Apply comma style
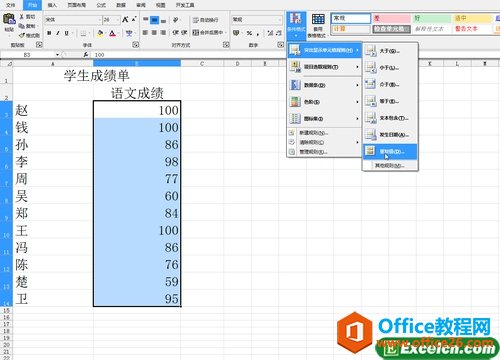The width and height of the screenshot is (500, 360). [258, 33]
